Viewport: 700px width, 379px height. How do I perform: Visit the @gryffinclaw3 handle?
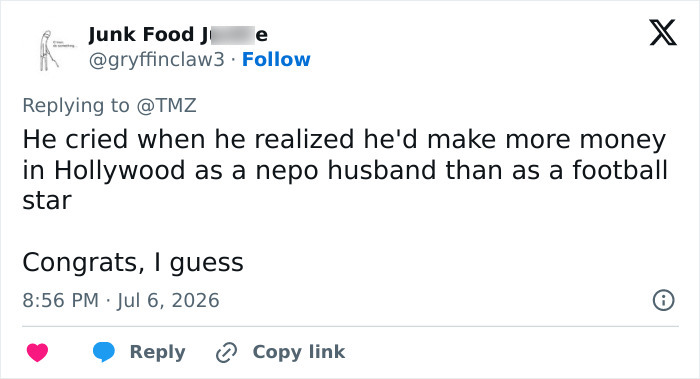point(156,59)
